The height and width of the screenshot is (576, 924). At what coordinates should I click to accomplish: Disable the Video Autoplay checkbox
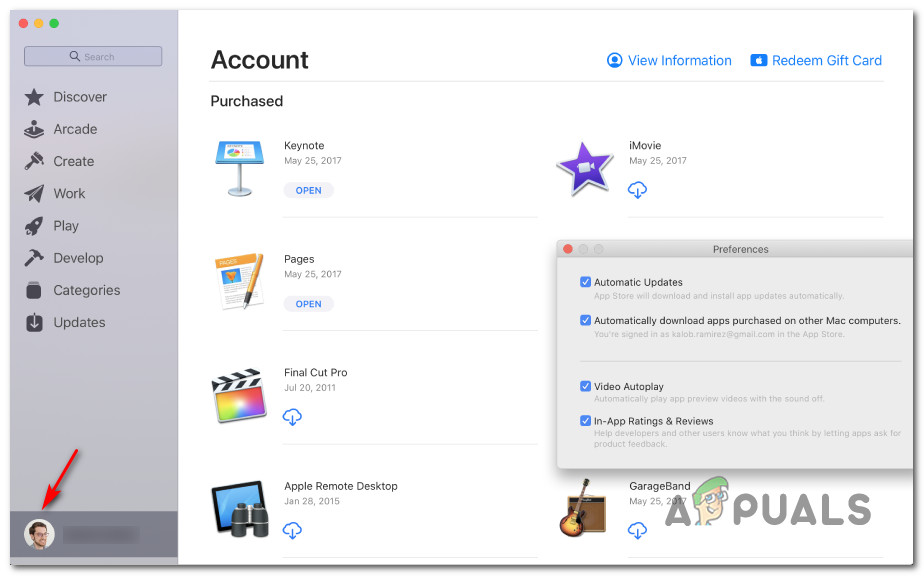pyautogui.click(x=585, y=386)
